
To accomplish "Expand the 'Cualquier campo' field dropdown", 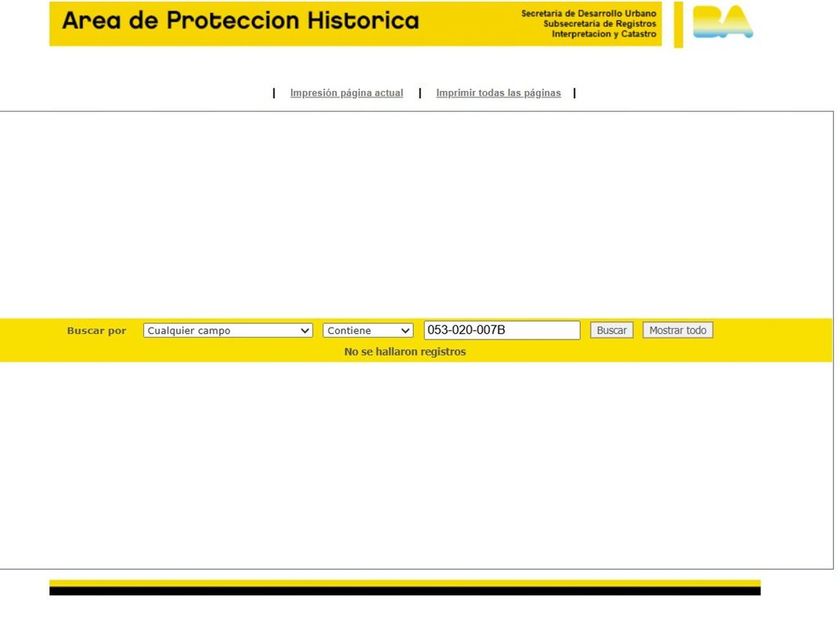I will pos(228,331).
